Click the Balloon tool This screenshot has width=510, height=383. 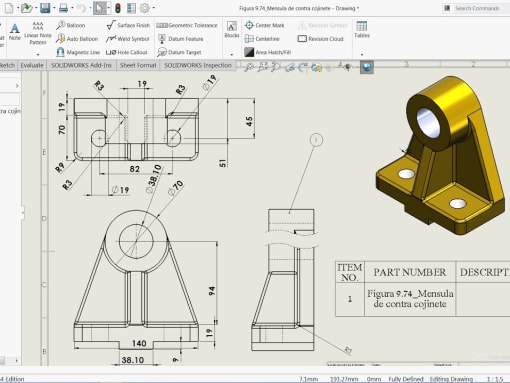coord(71,25)
